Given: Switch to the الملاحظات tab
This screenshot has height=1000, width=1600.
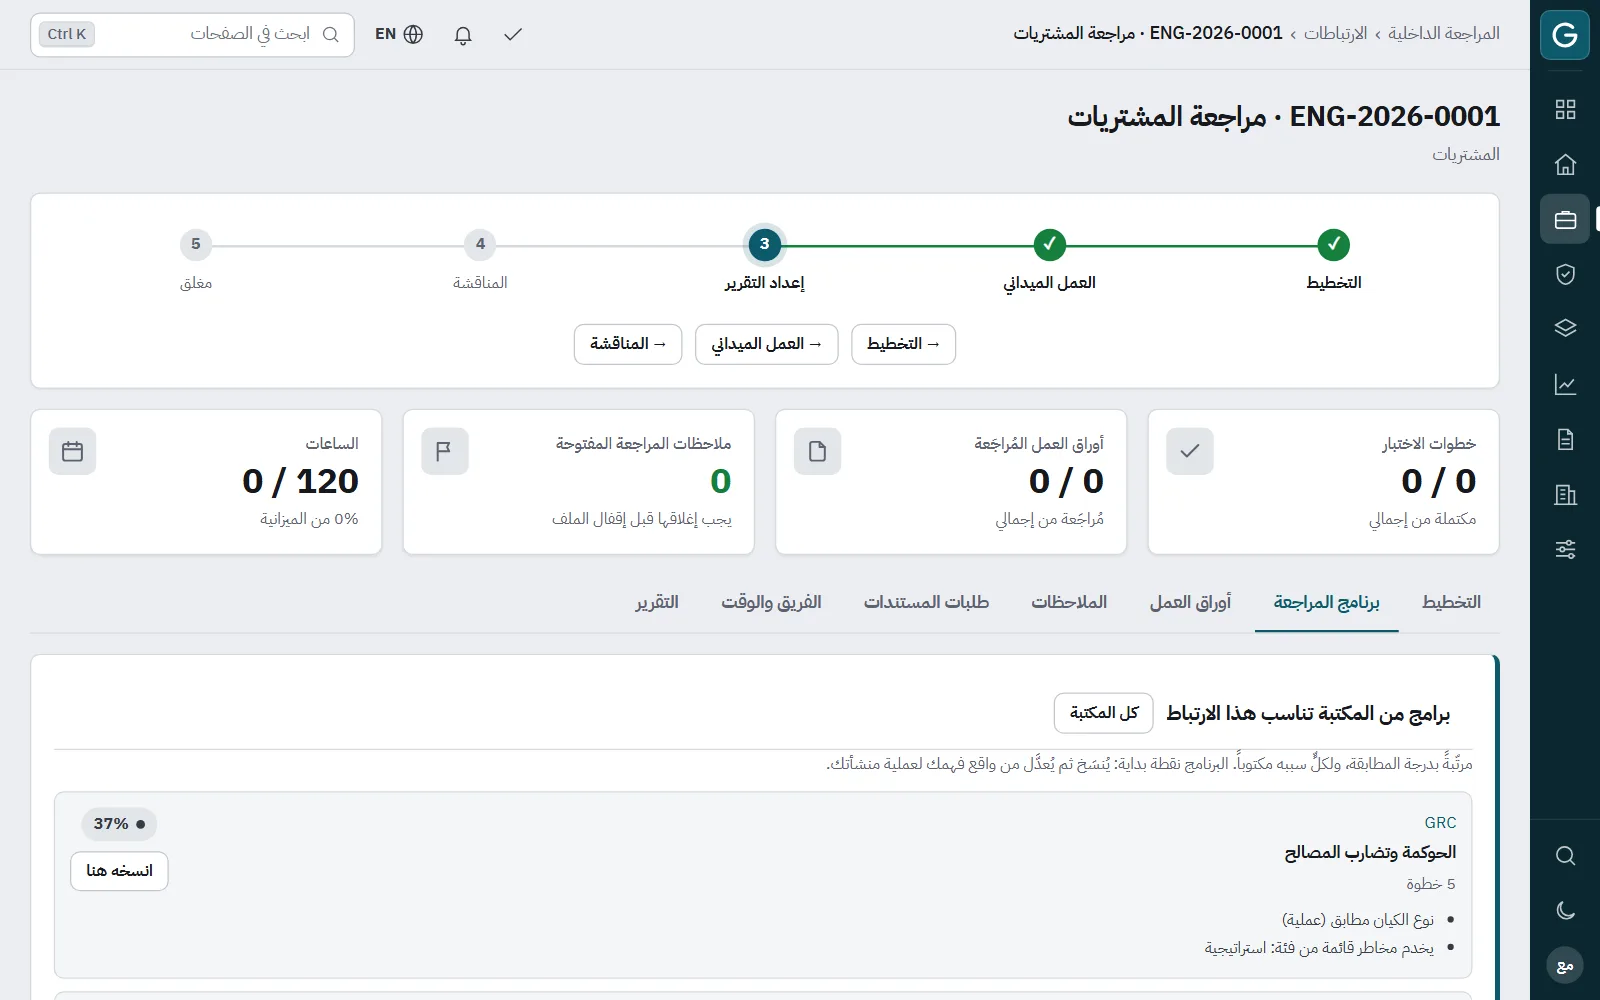Looking at the screenshot, I should (x=1069, y=602).
